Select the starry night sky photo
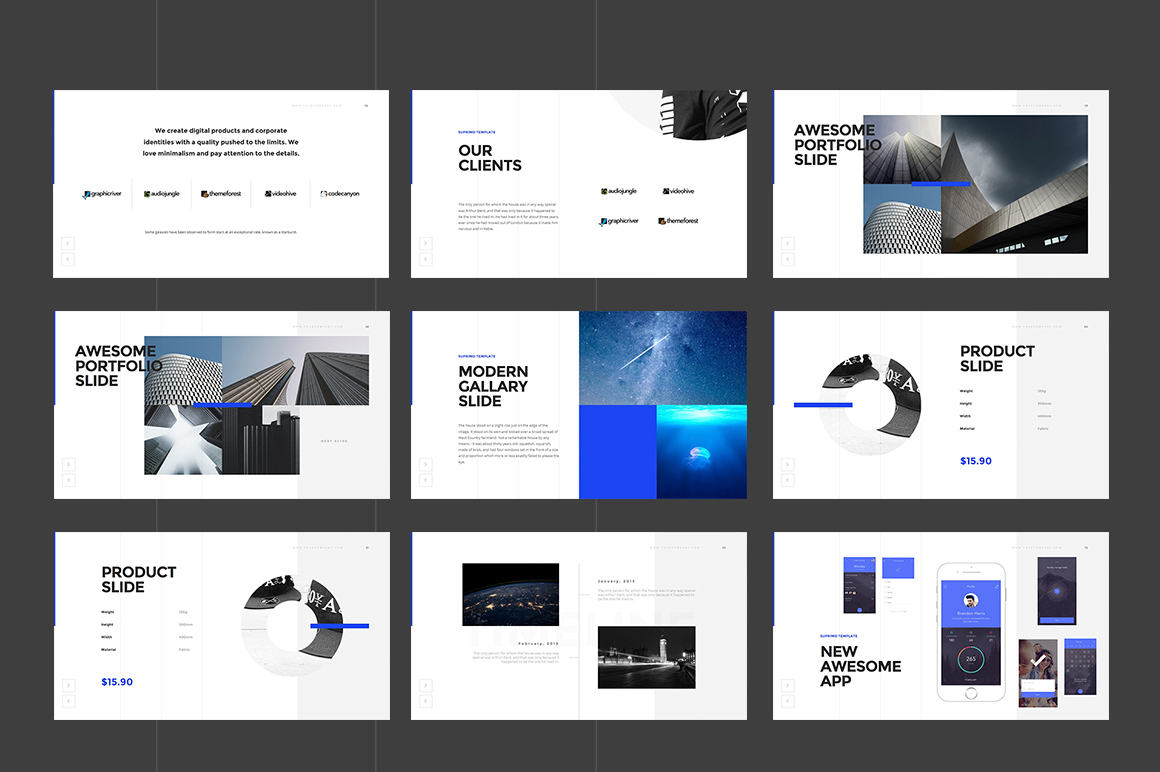The image size is (1160, 772). coord(662,357)
